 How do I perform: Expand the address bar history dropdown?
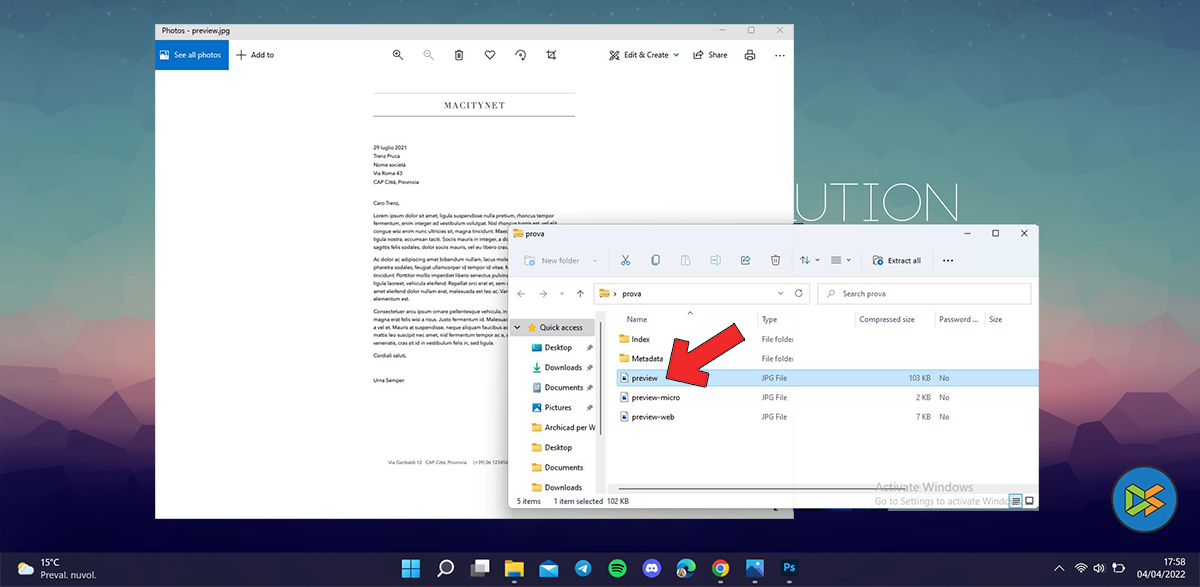[x=780, y=294]
